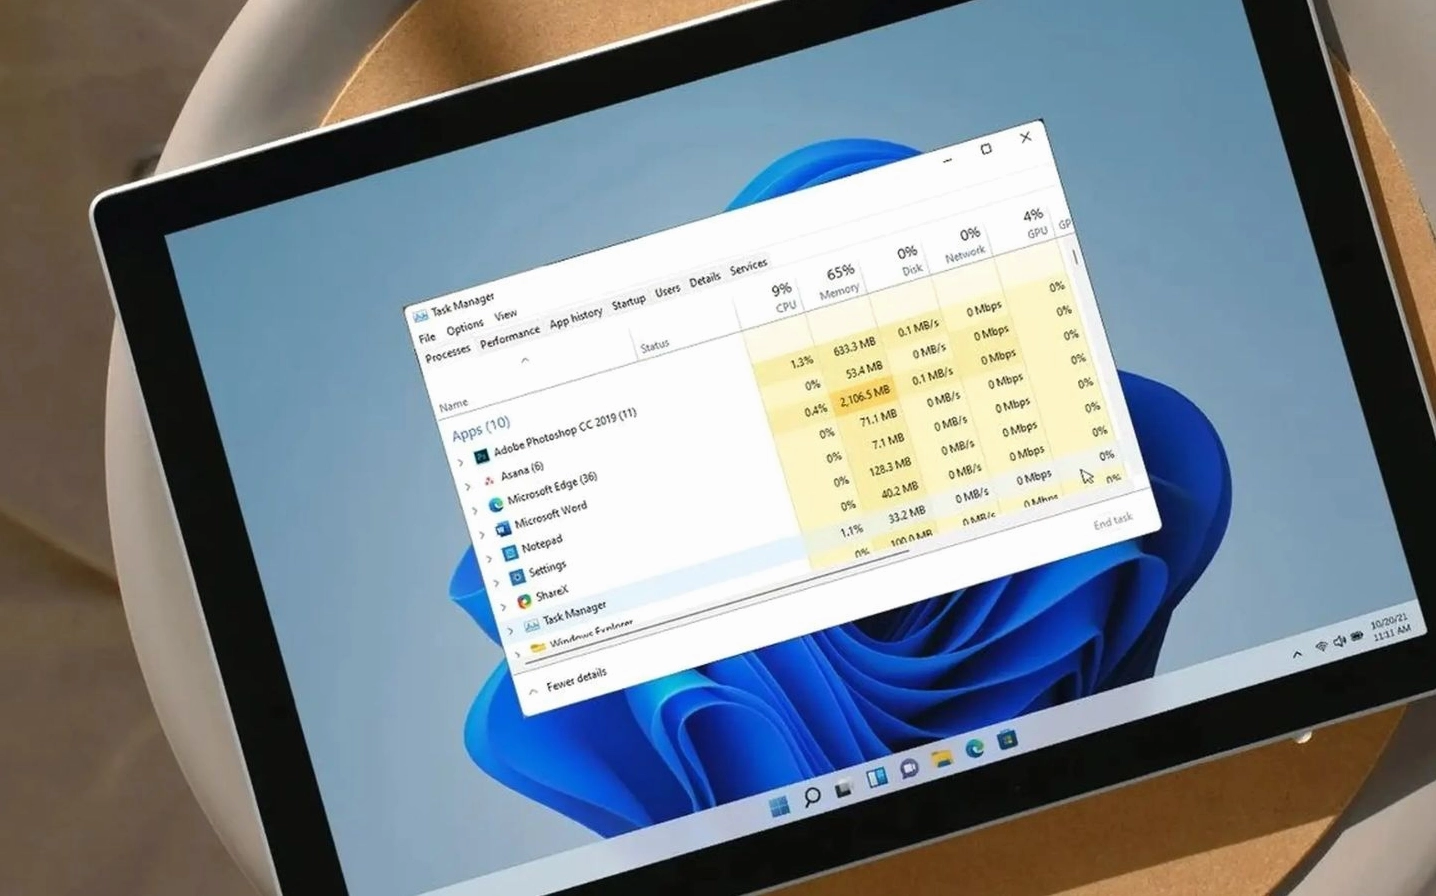1436x896 pixels.
Task: Open Search from the taskbar
Action: tap(811, 797)
